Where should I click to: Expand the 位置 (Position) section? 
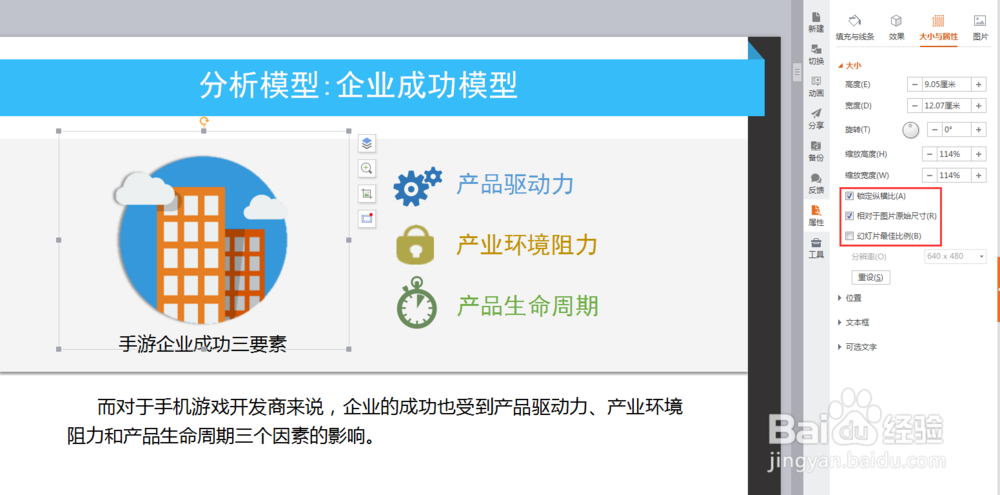coord(849,298)
